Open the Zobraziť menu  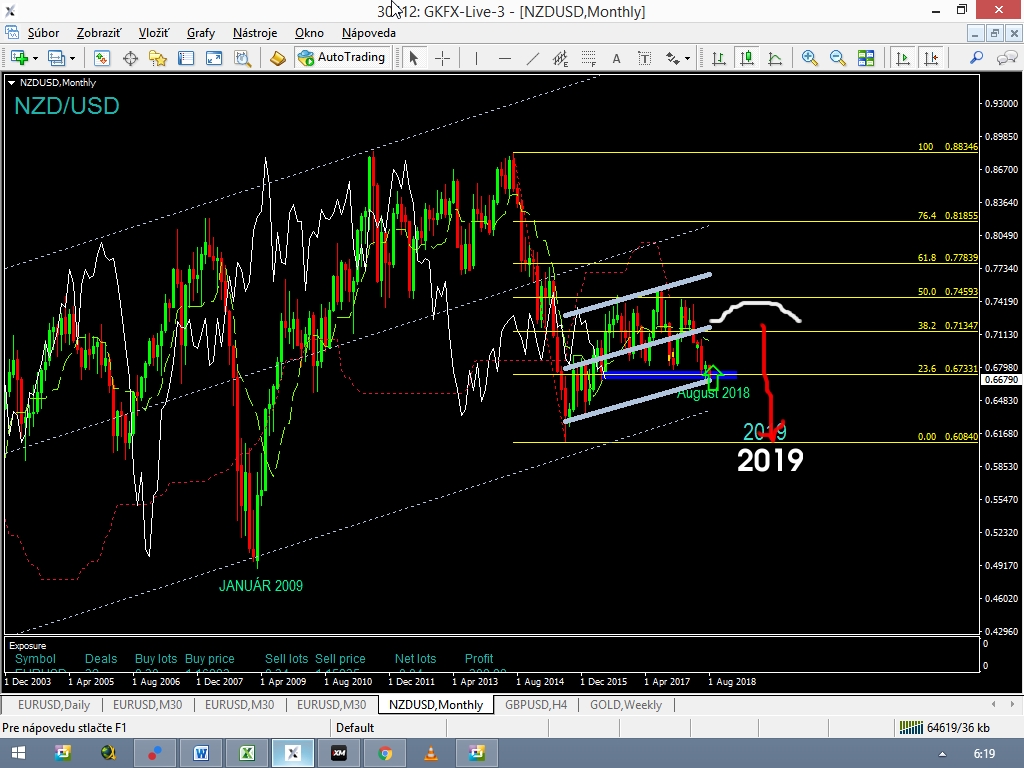(99, 33)
